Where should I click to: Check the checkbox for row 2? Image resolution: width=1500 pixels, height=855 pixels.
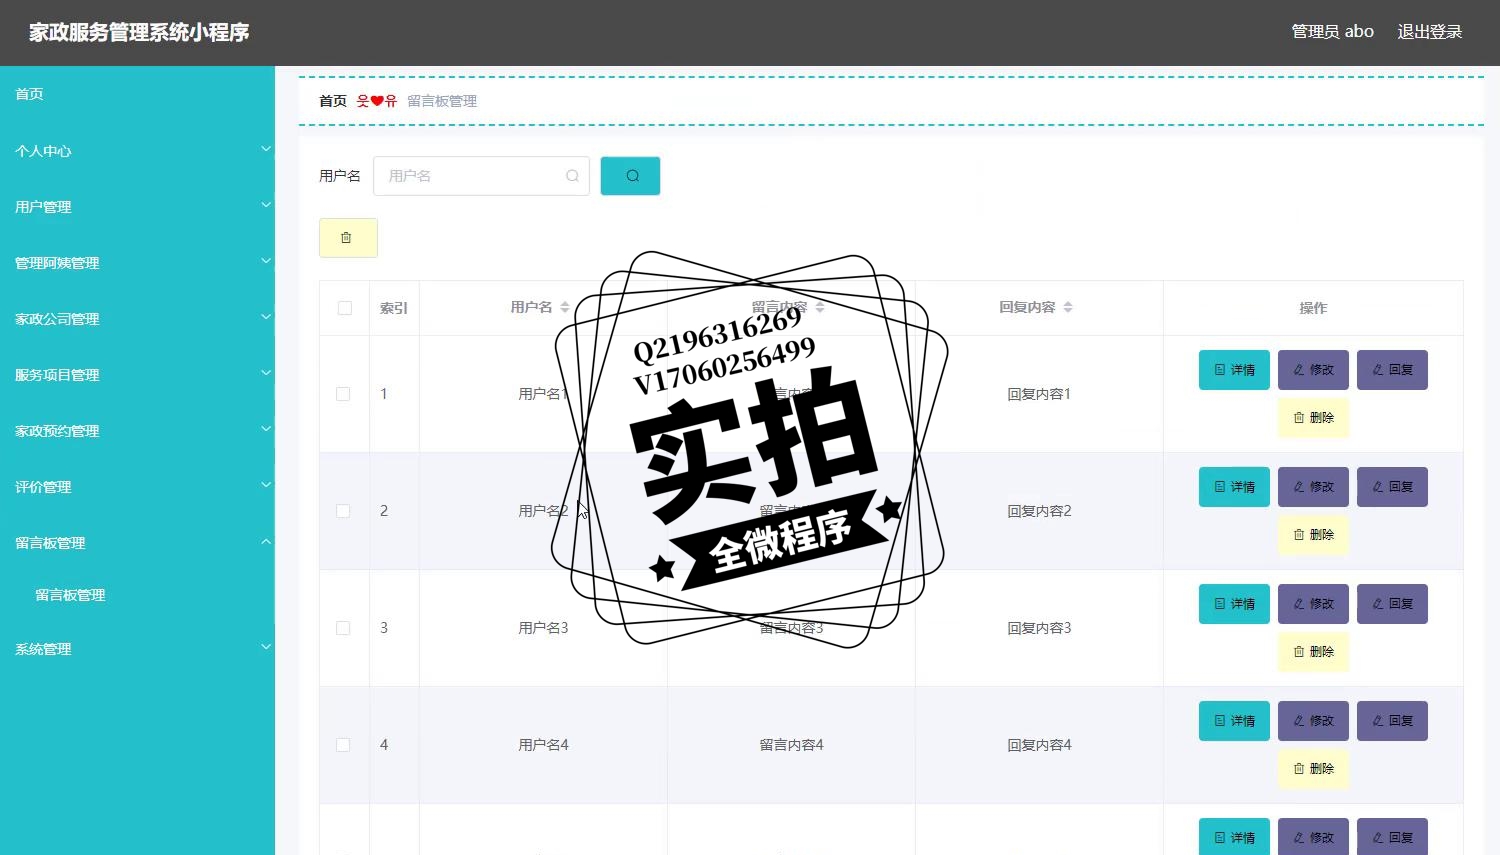pyautogui.click(x=343, y=511)
